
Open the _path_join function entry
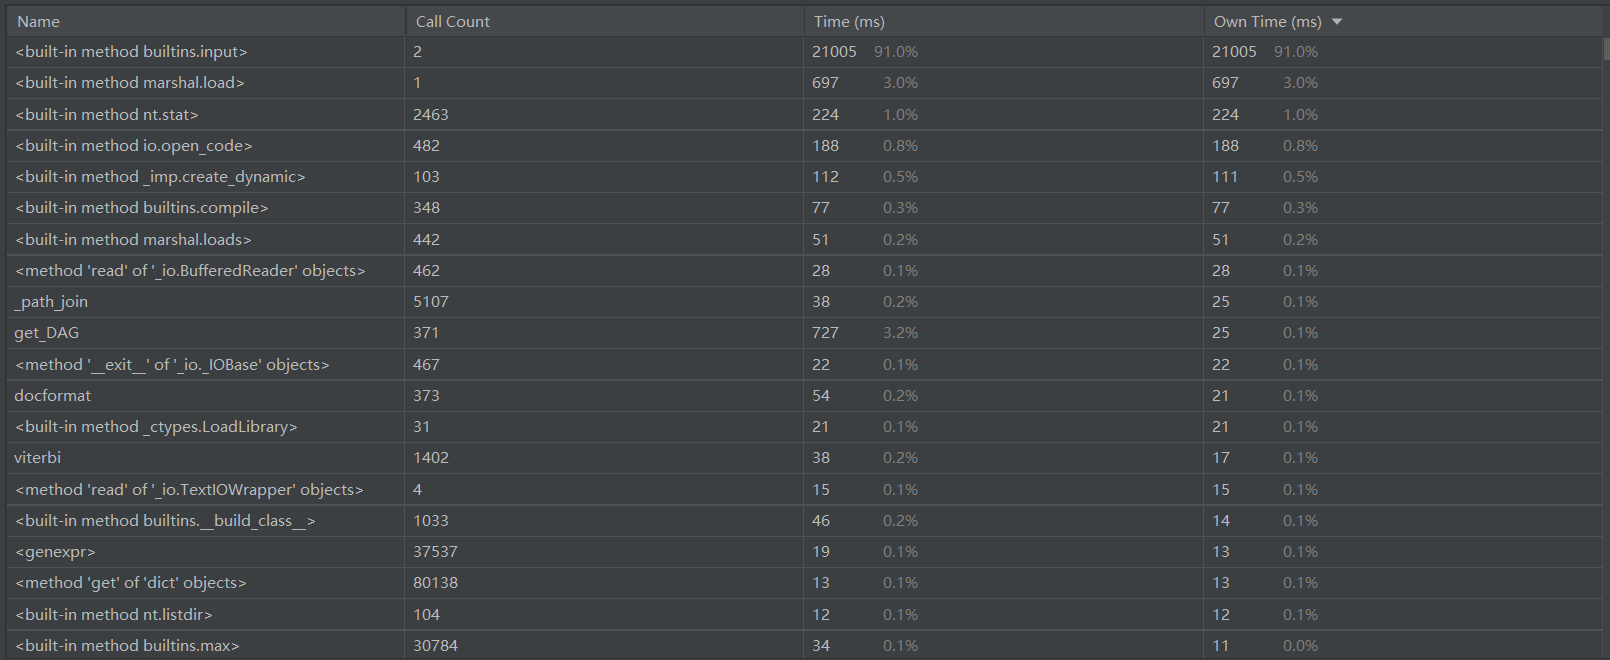click(804, 302)
